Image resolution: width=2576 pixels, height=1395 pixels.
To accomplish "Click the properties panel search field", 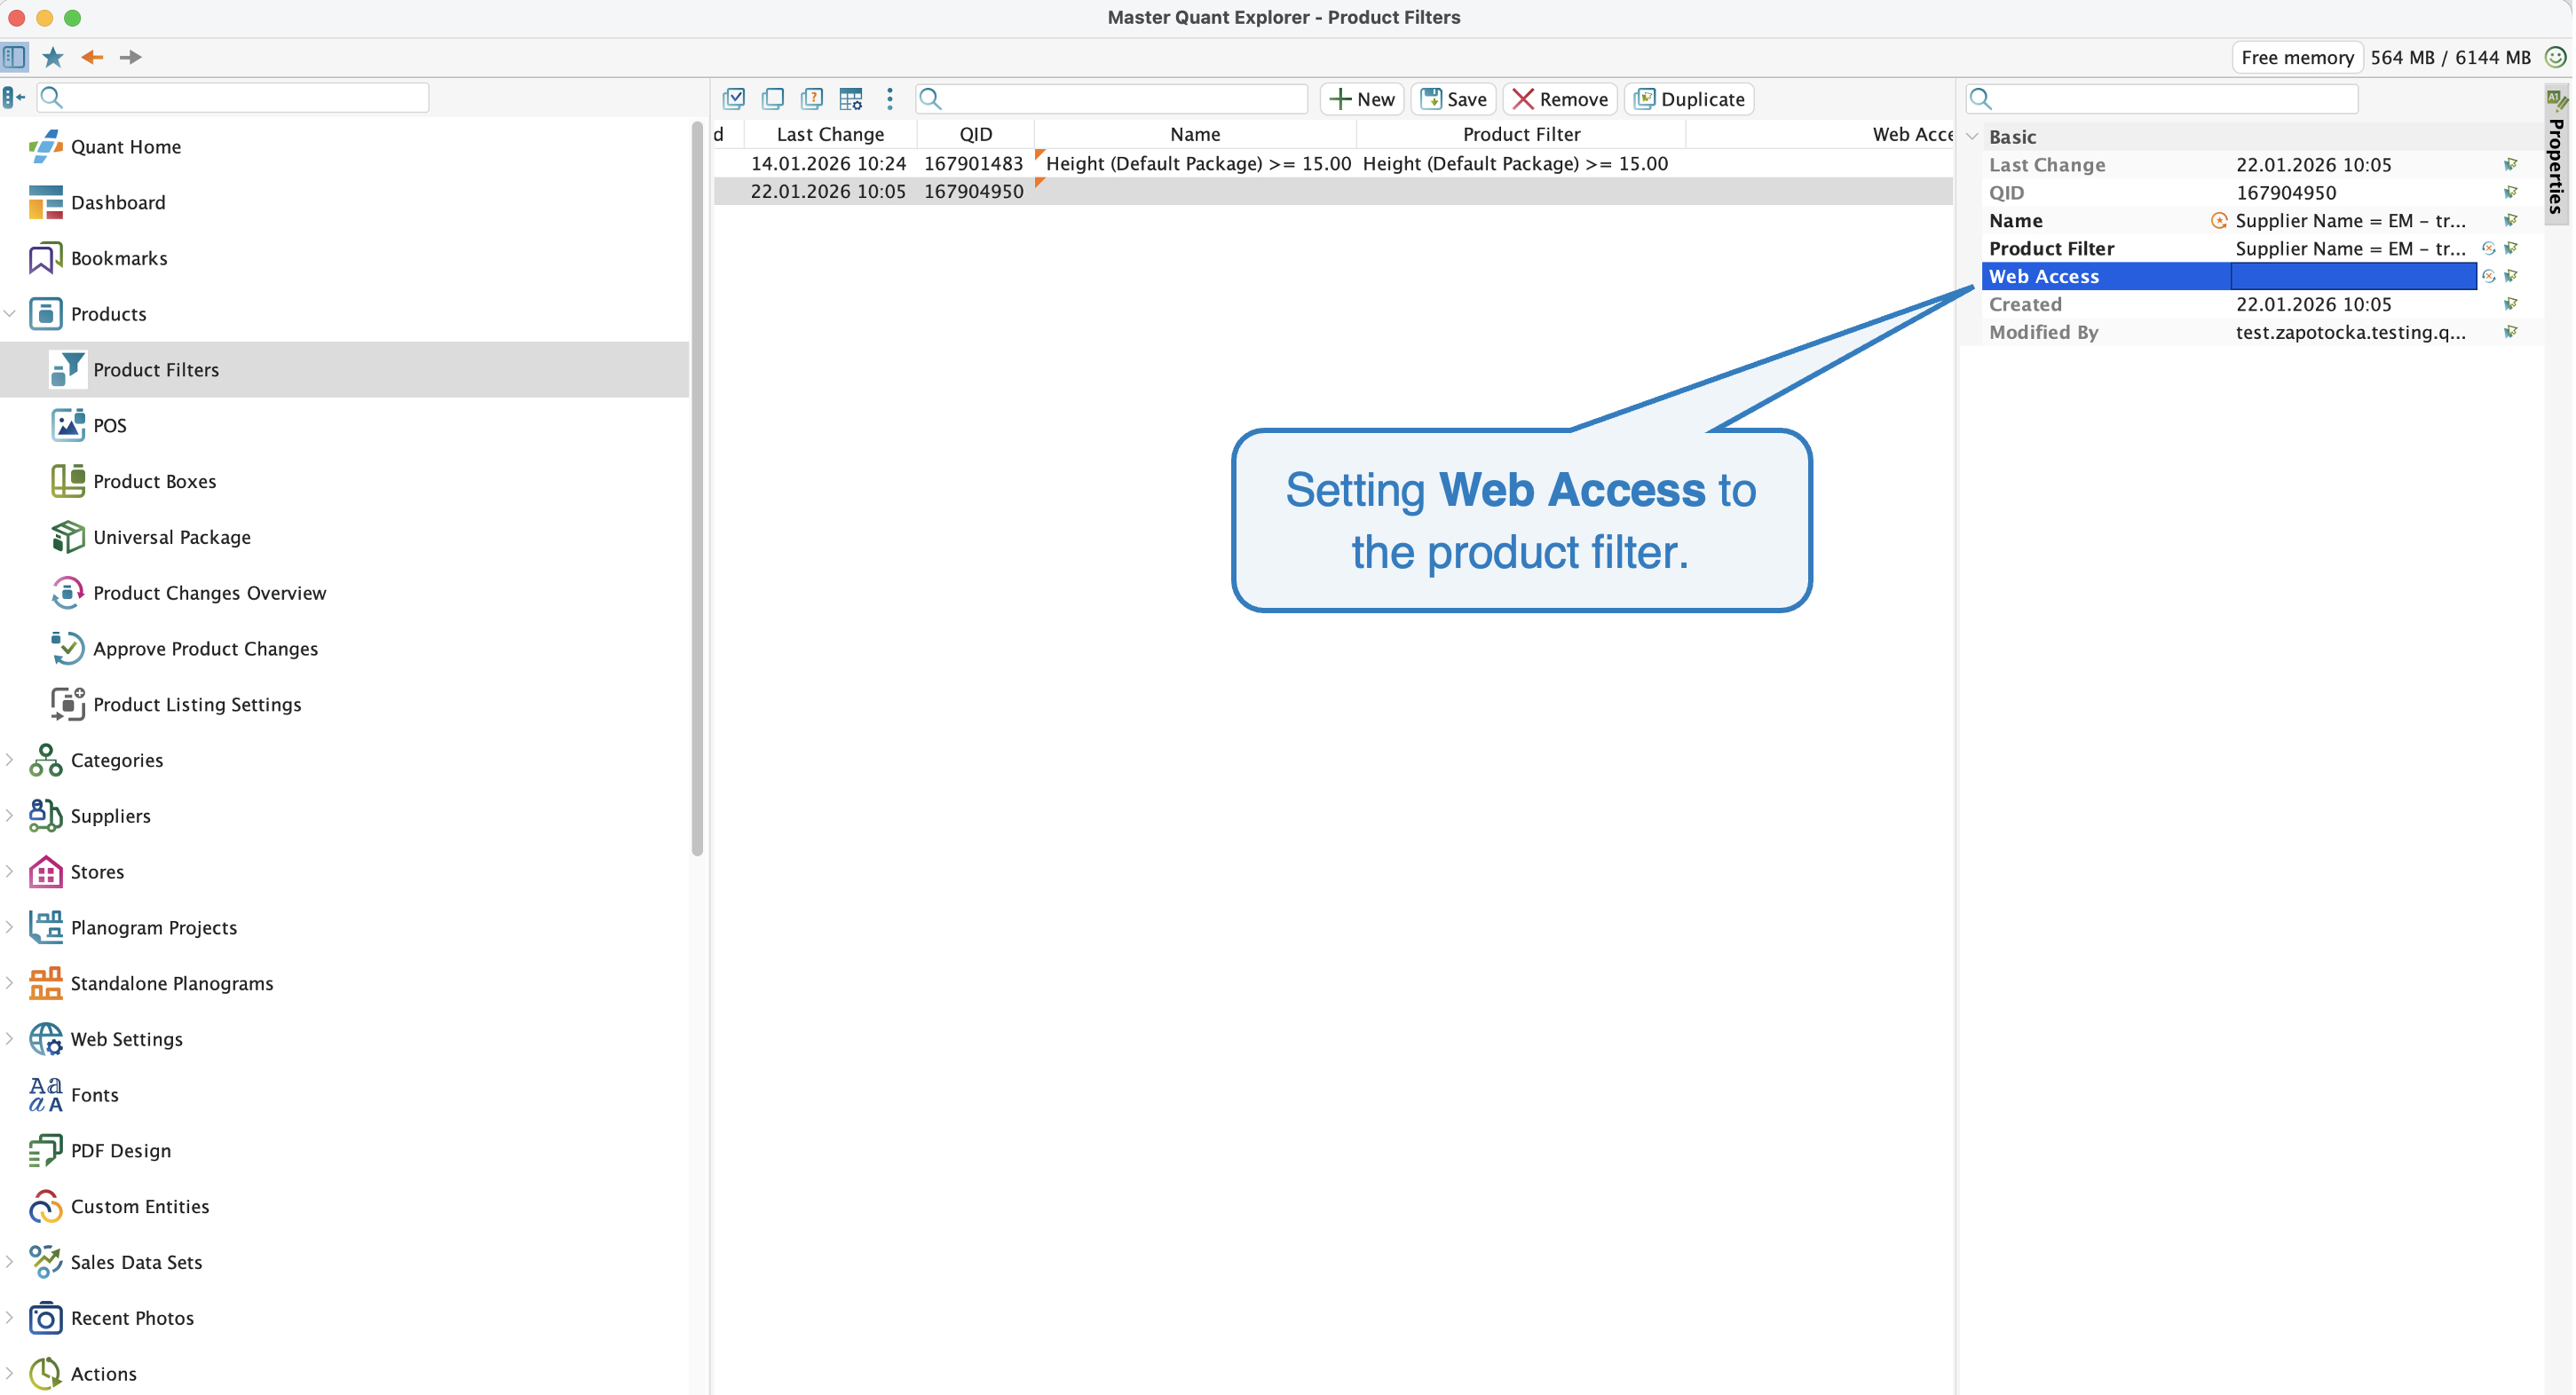I will (2163, 98).
